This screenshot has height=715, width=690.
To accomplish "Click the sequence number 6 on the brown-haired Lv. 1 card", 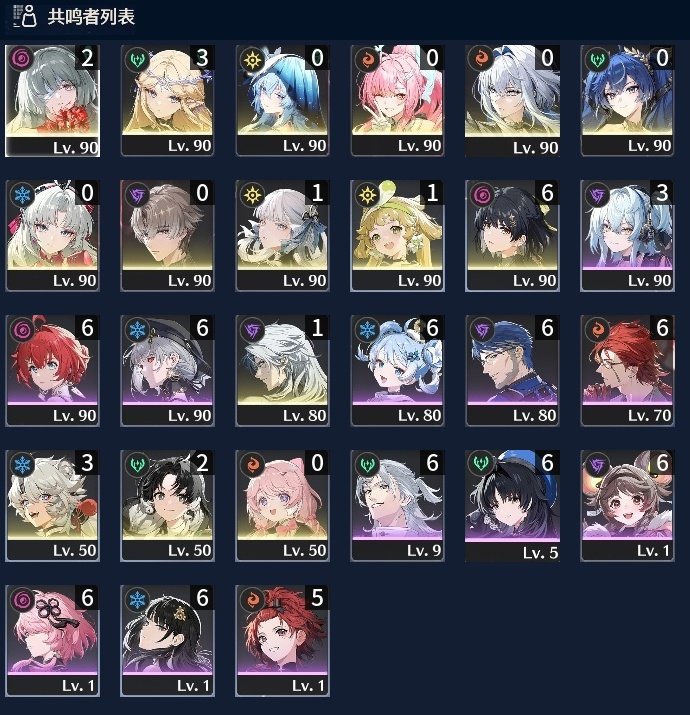I will [x=662, y=463].
